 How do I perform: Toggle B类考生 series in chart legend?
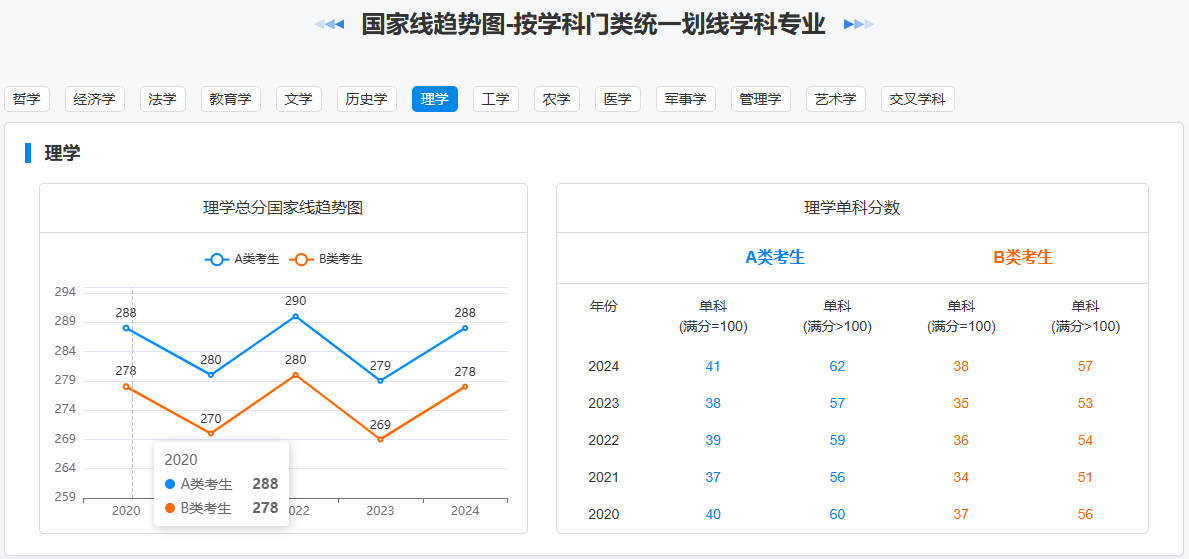point(326,259)
